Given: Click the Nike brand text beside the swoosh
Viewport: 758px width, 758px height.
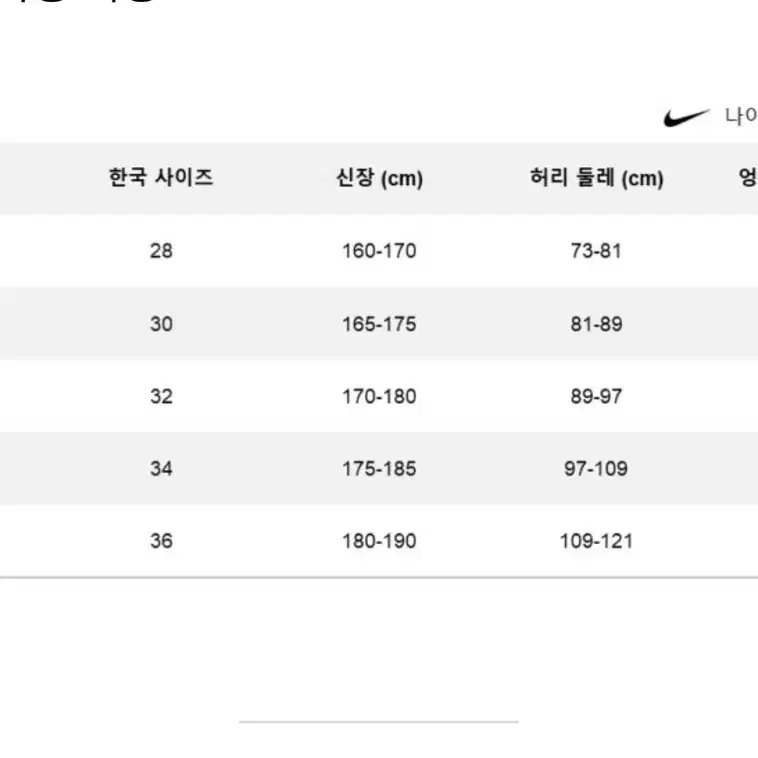Looking at the screenshot, I should (741, 116).
